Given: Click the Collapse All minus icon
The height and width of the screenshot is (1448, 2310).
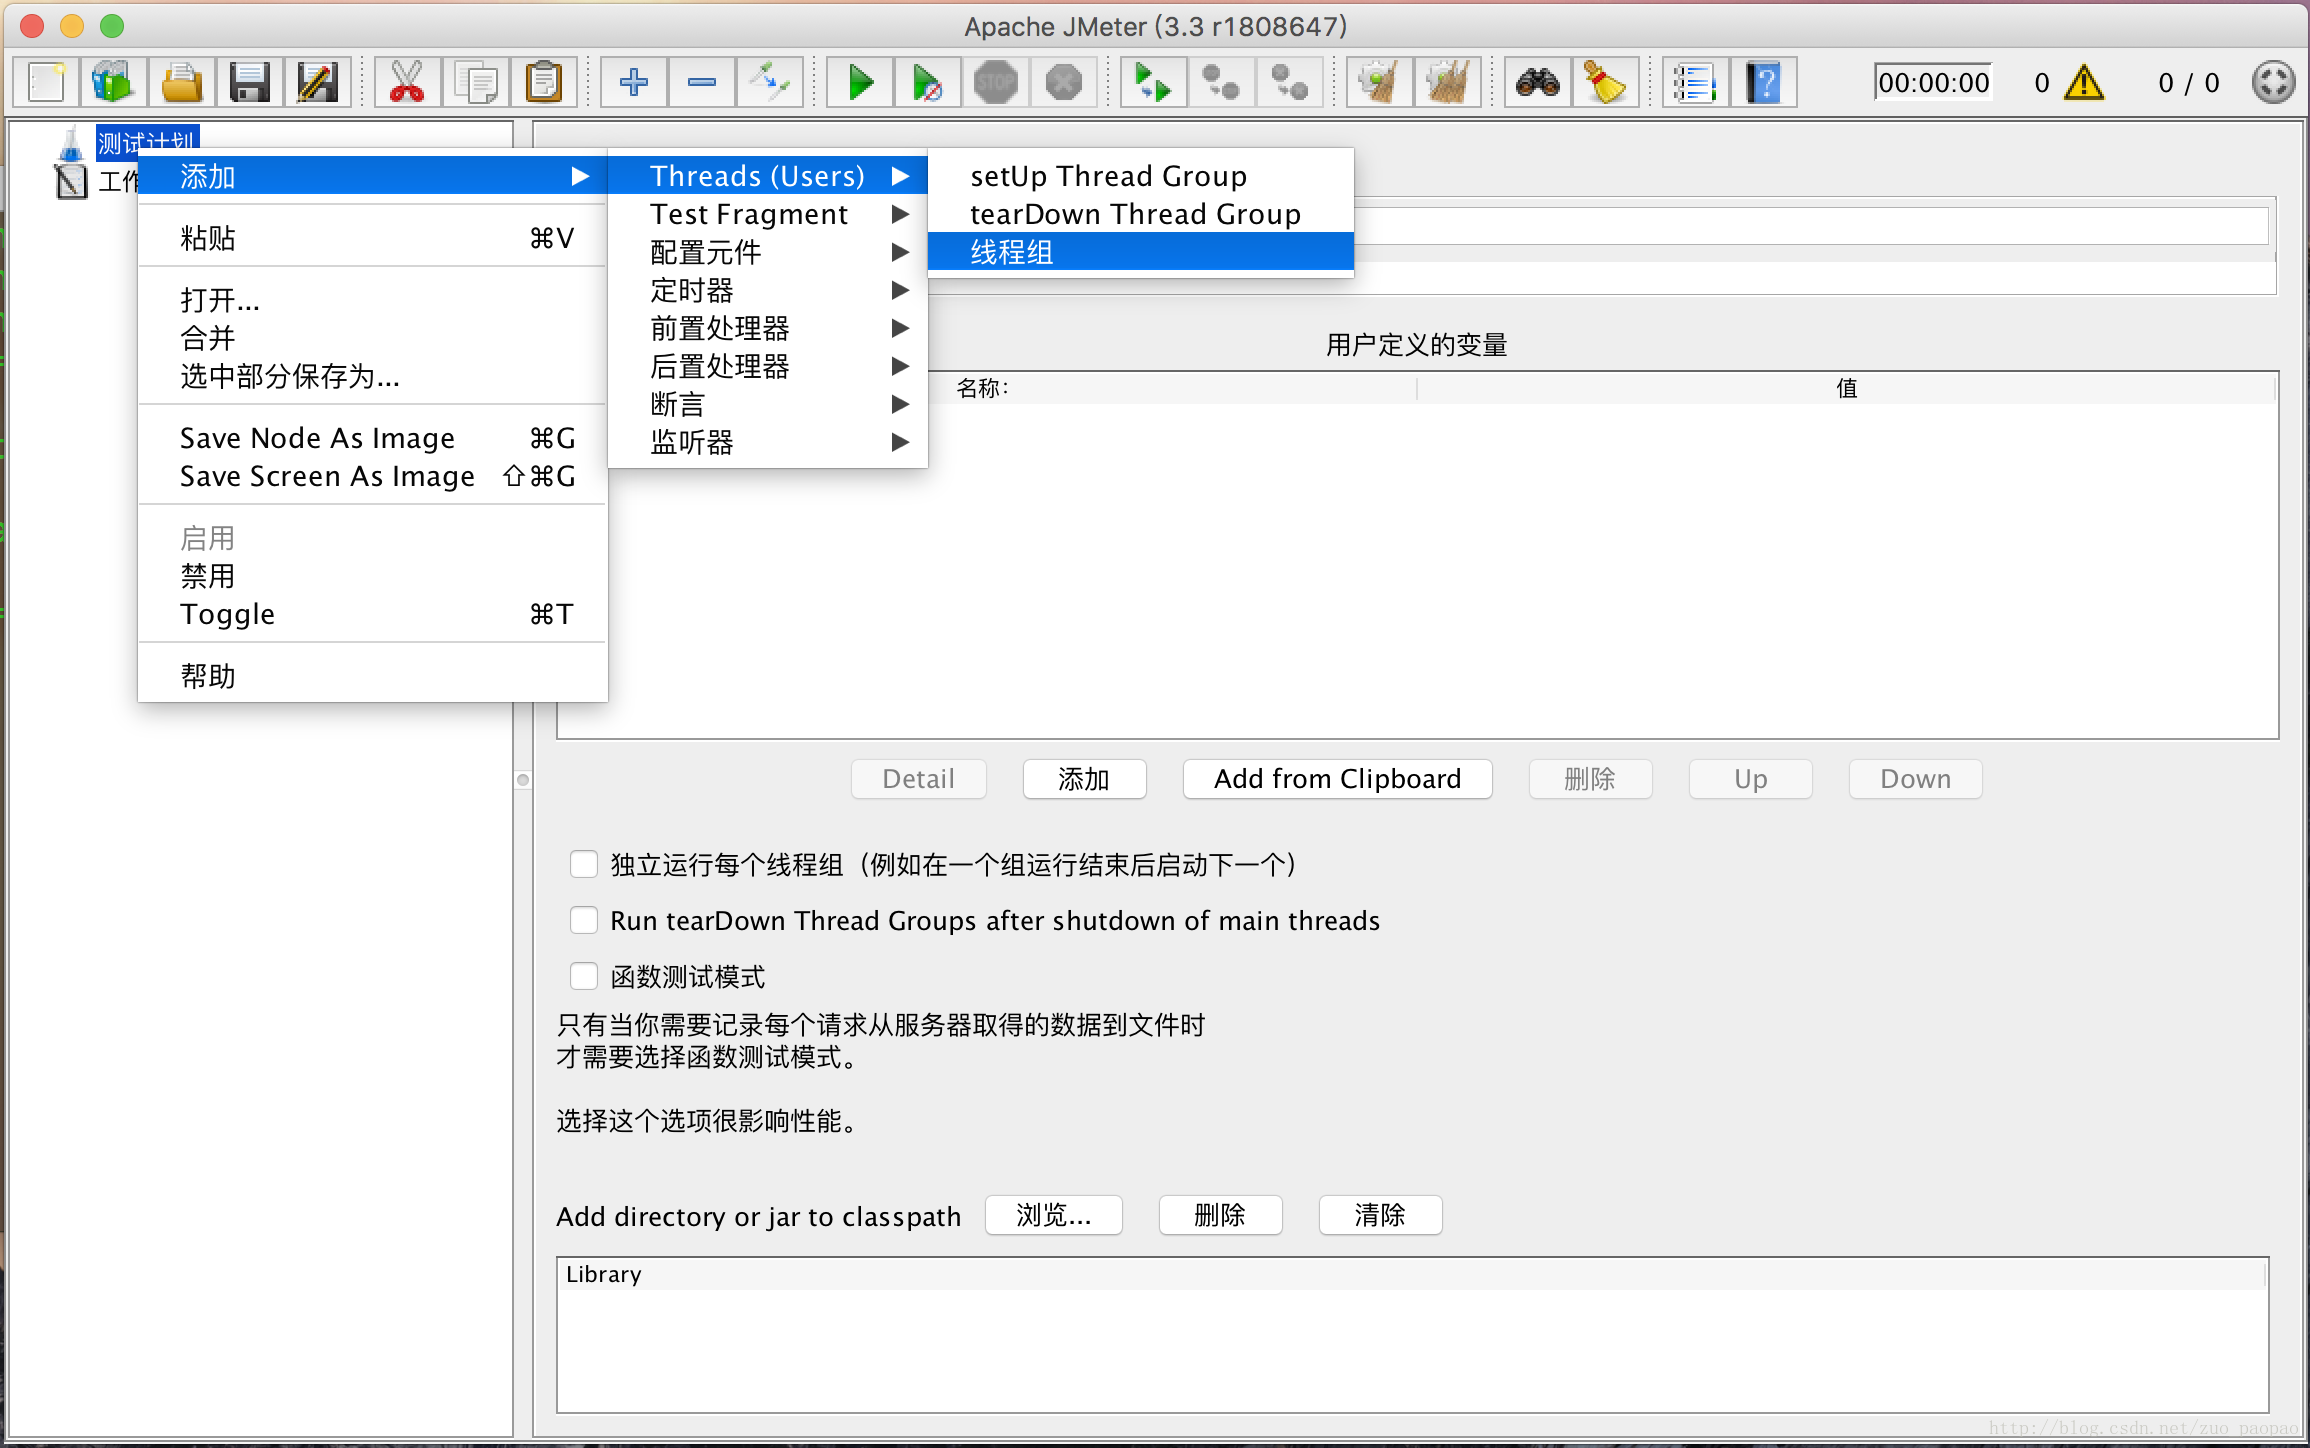Looking at the screenshot, I should 702,82.
